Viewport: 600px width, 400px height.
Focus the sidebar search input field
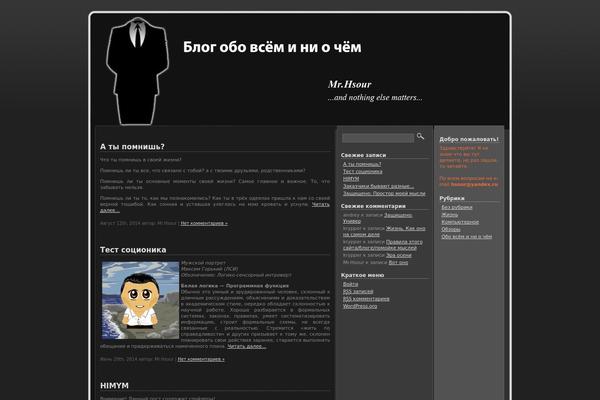coord(378,138)
